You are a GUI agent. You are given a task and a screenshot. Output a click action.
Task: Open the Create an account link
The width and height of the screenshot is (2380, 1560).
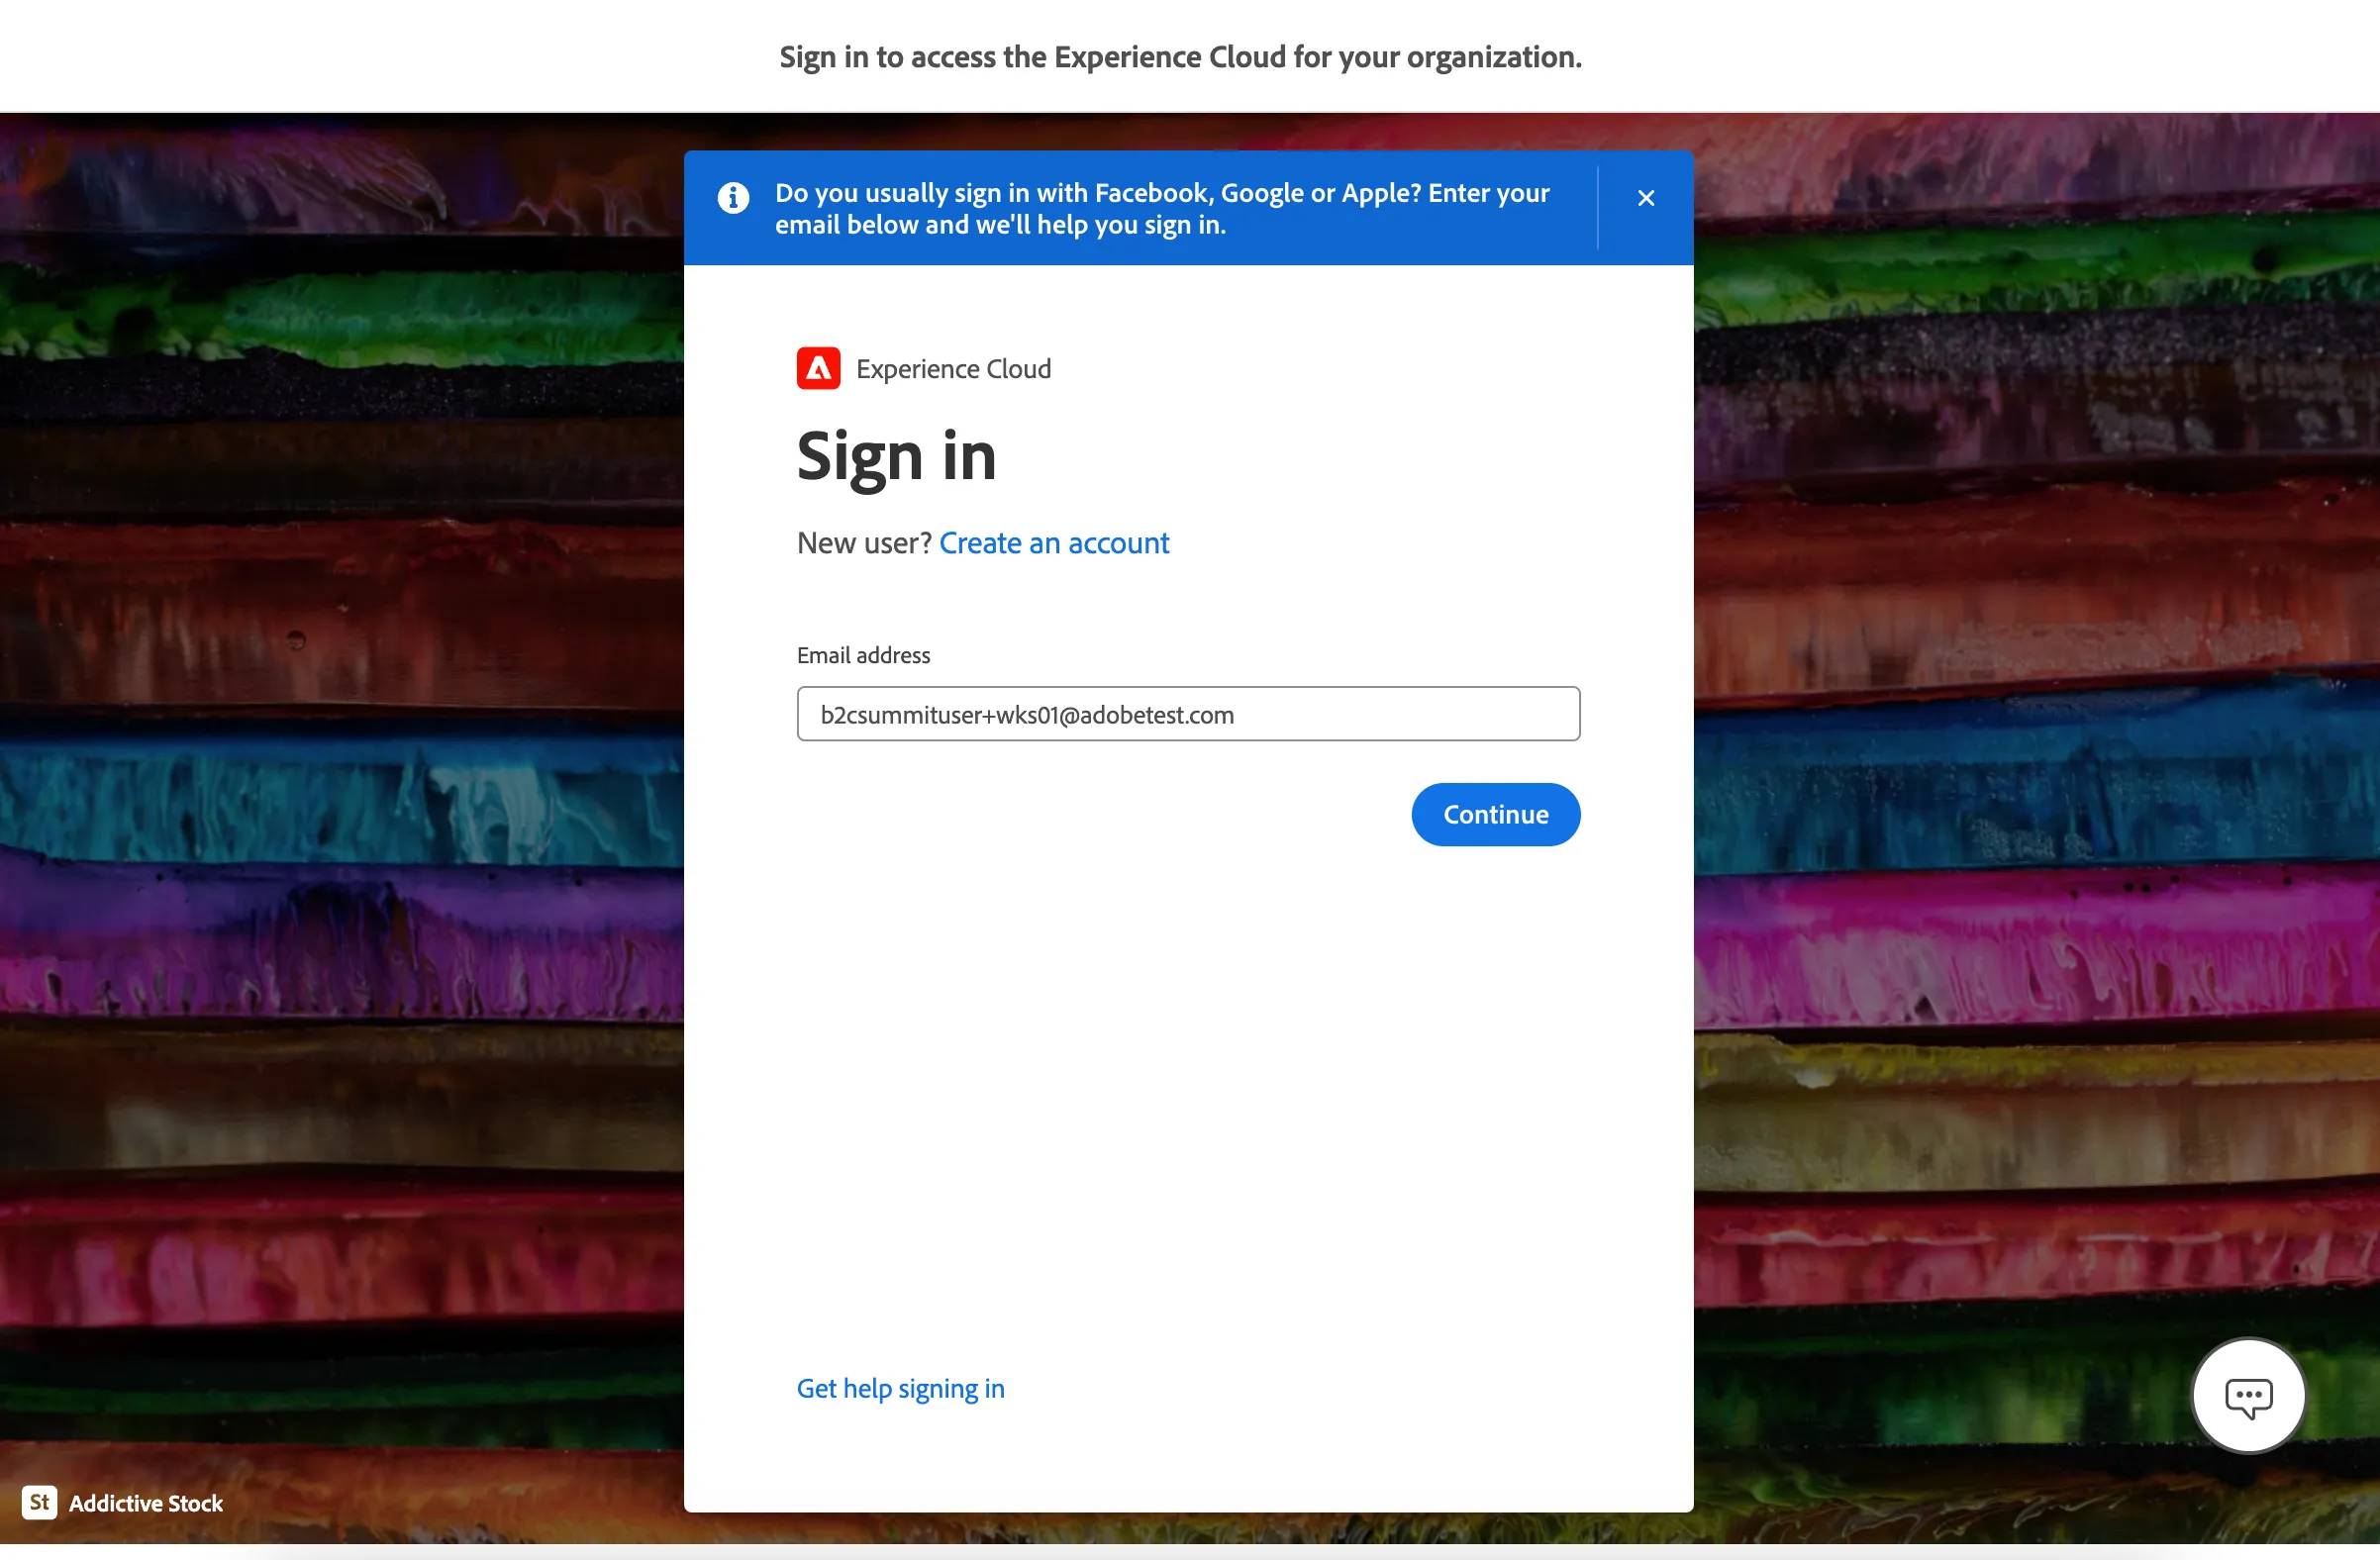[1054, 543]
